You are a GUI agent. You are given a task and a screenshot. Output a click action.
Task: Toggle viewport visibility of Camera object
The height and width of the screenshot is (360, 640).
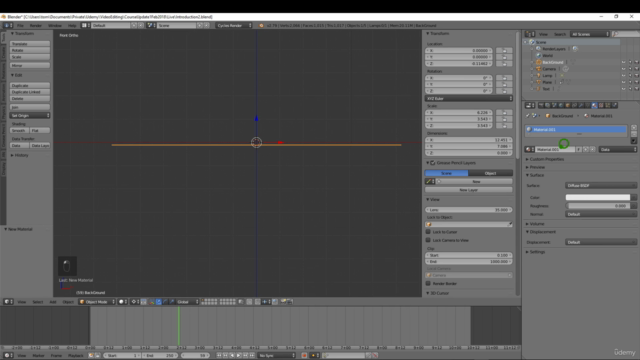coord(623,69)
